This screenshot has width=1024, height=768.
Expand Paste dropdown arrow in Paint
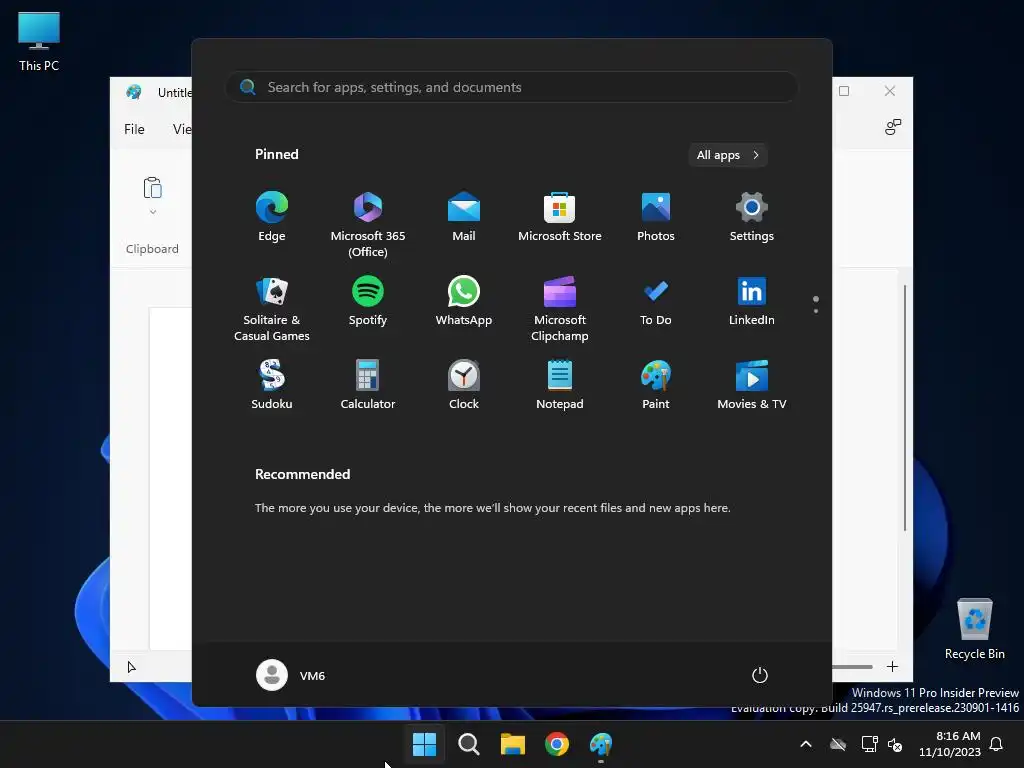pos(153,212)
